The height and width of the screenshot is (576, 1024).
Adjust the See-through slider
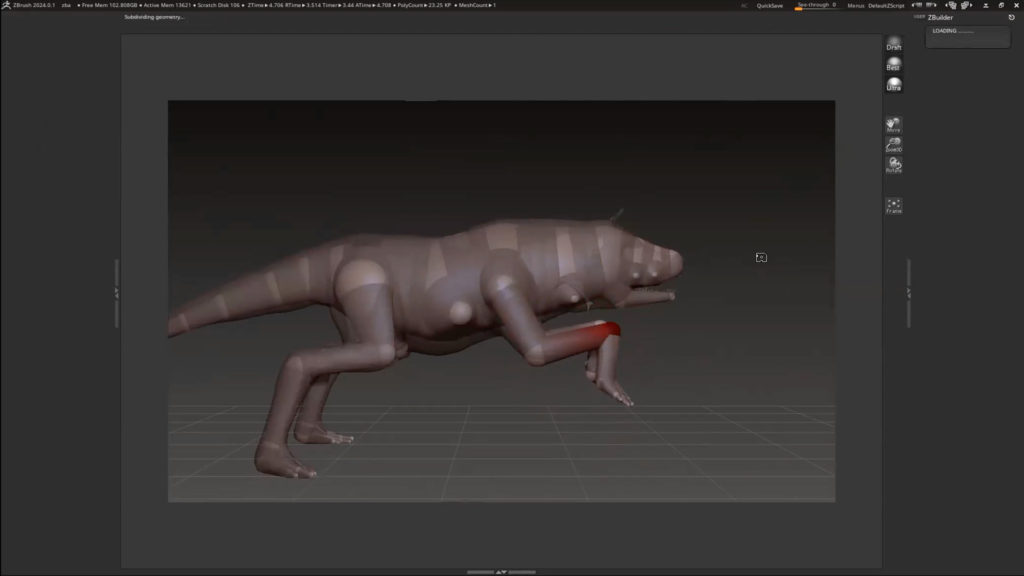click(815, 5)
